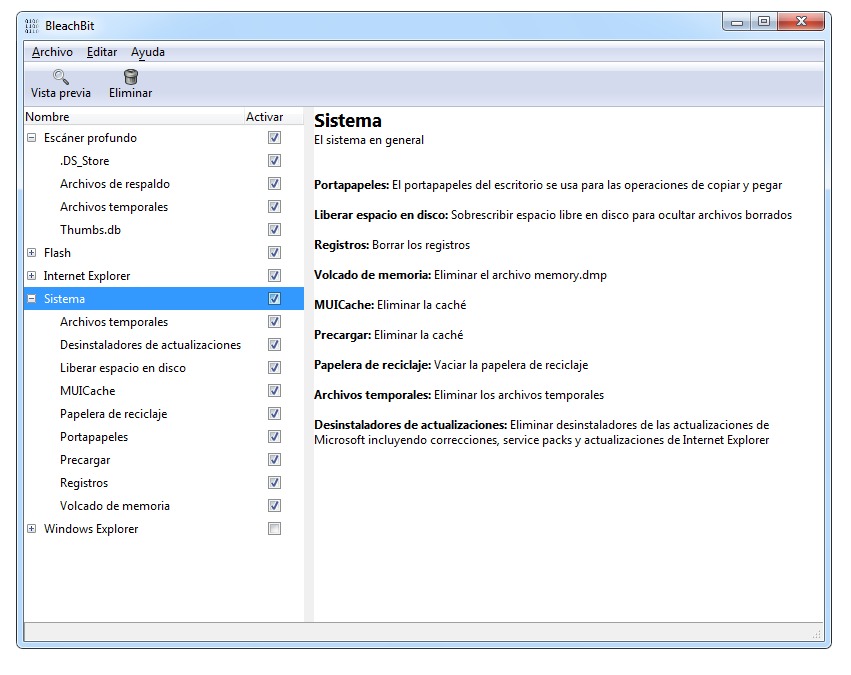Uncheck the Thumbs.db option
Screen dimensions: 851x675
274,229
